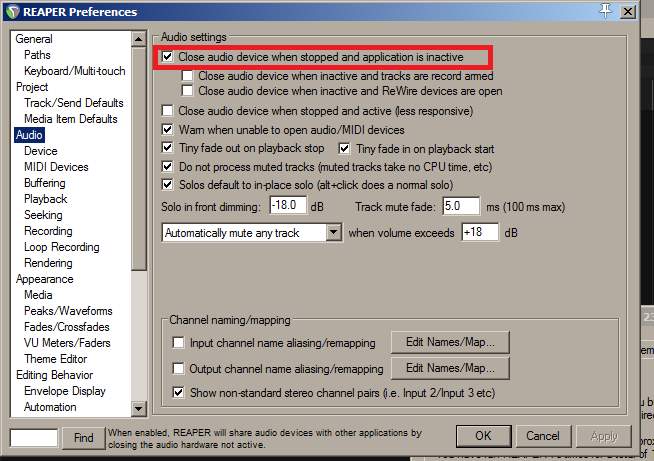Click the Track mute fade ms field
The width and height of the screenshot is (654, 461).
461,206
